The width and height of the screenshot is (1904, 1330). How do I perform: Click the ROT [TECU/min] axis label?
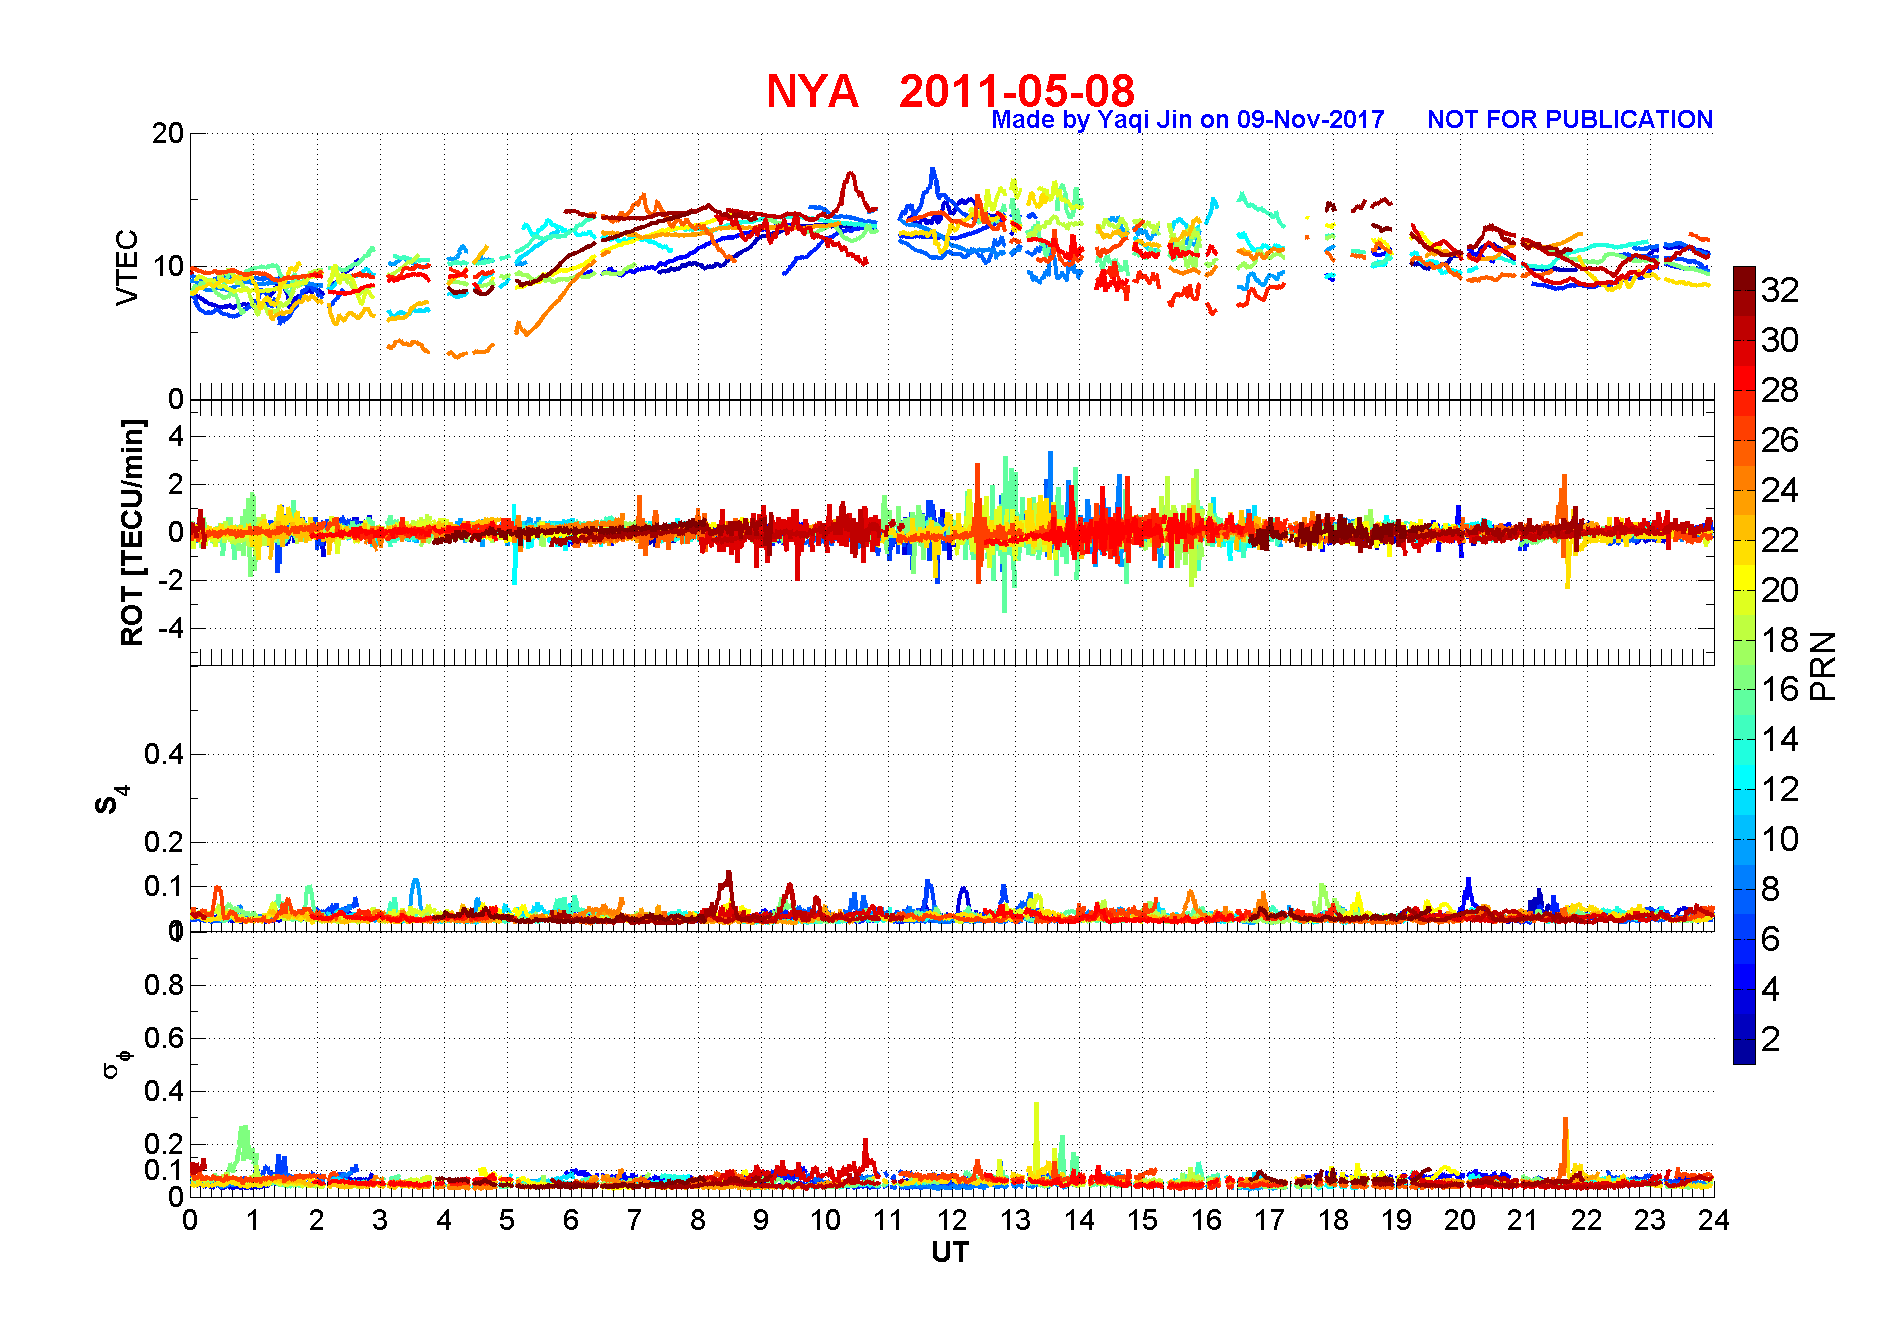click(132, 532)
